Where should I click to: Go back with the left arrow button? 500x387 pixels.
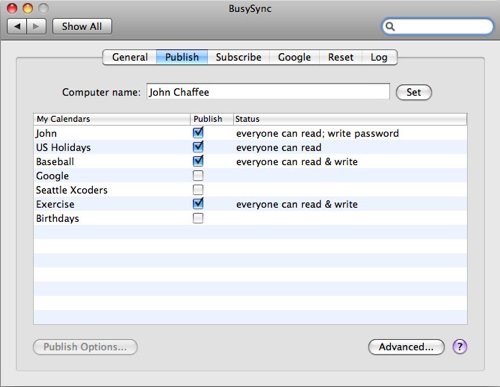tap(17, 26)
